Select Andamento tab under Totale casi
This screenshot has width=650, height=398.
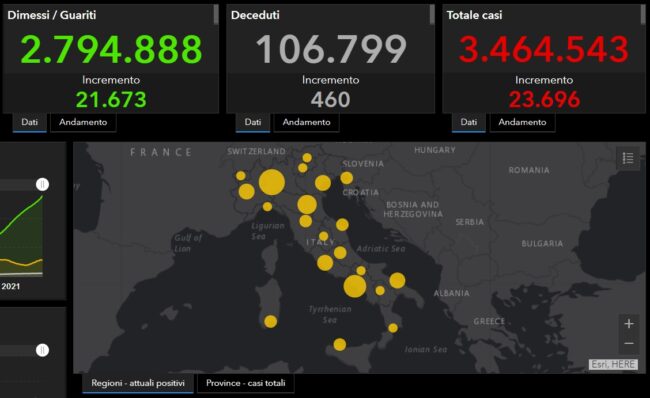(522, 122)
